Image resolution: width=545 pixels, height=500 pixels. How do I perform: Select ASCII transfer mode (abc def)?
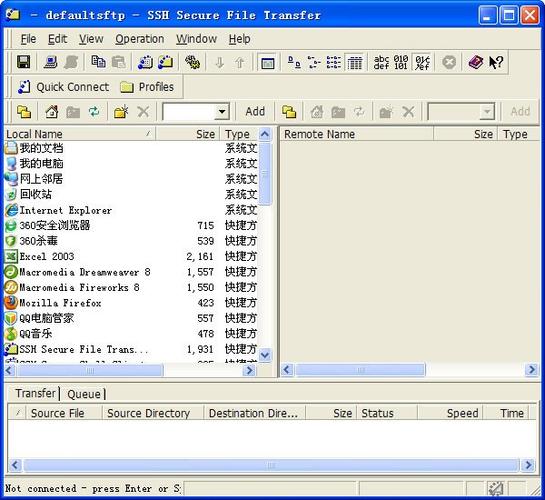pyautogui.click(x=381, y=63)
